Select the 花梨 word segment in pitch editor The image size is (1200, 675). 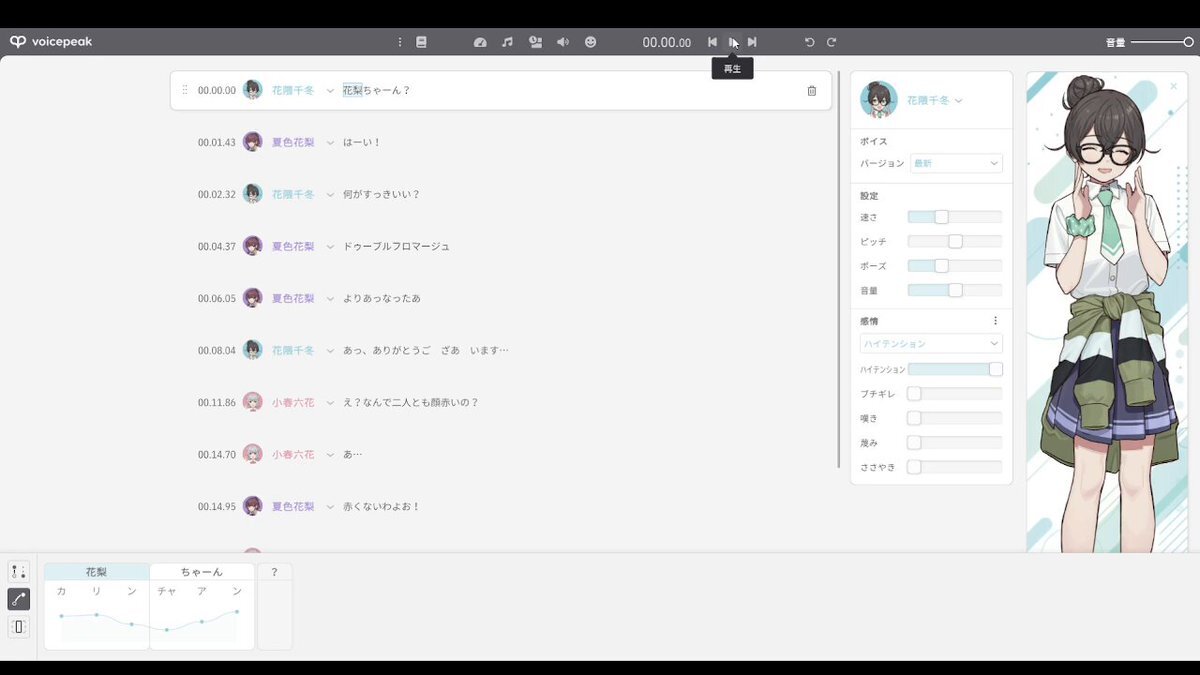click(96, 572)
